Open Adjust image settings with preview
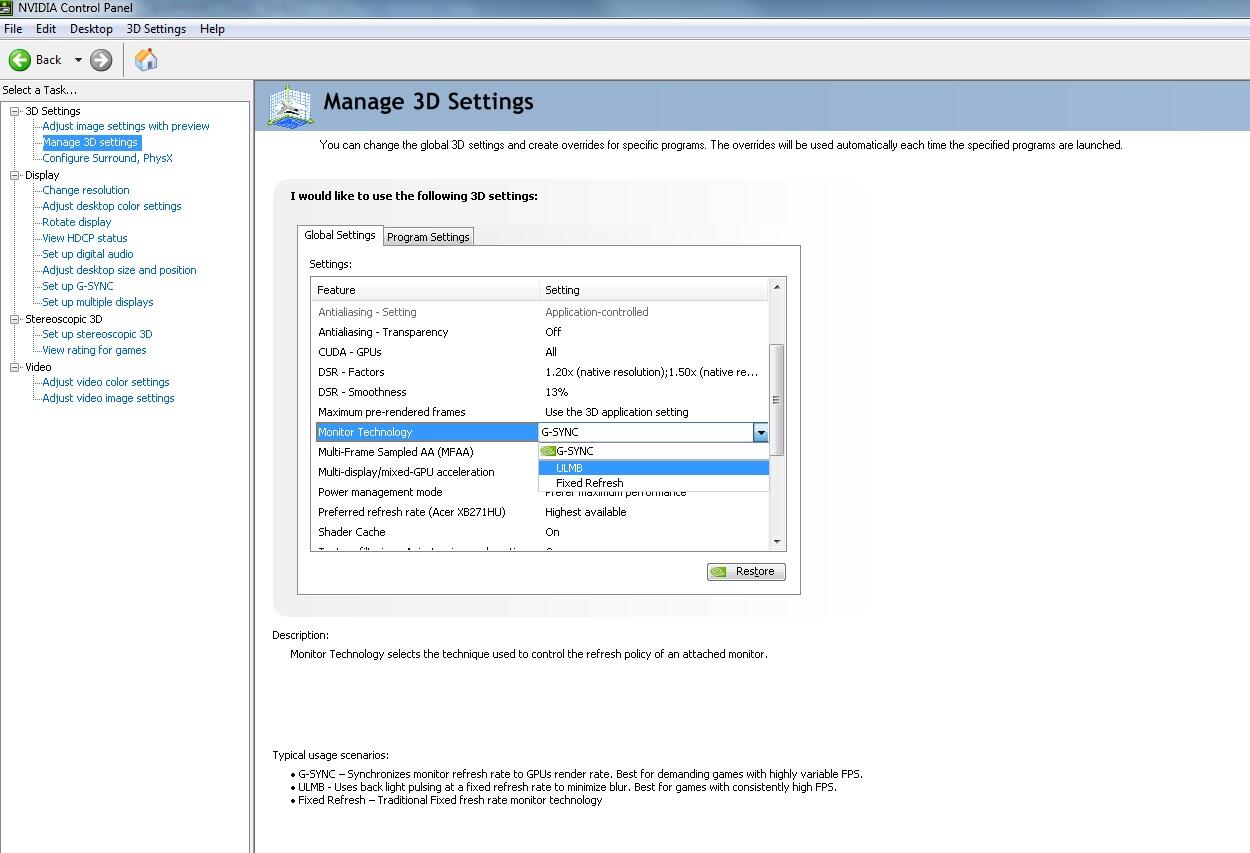The height and width of the screenshot is (853, 1250). (x=126, y=126)
